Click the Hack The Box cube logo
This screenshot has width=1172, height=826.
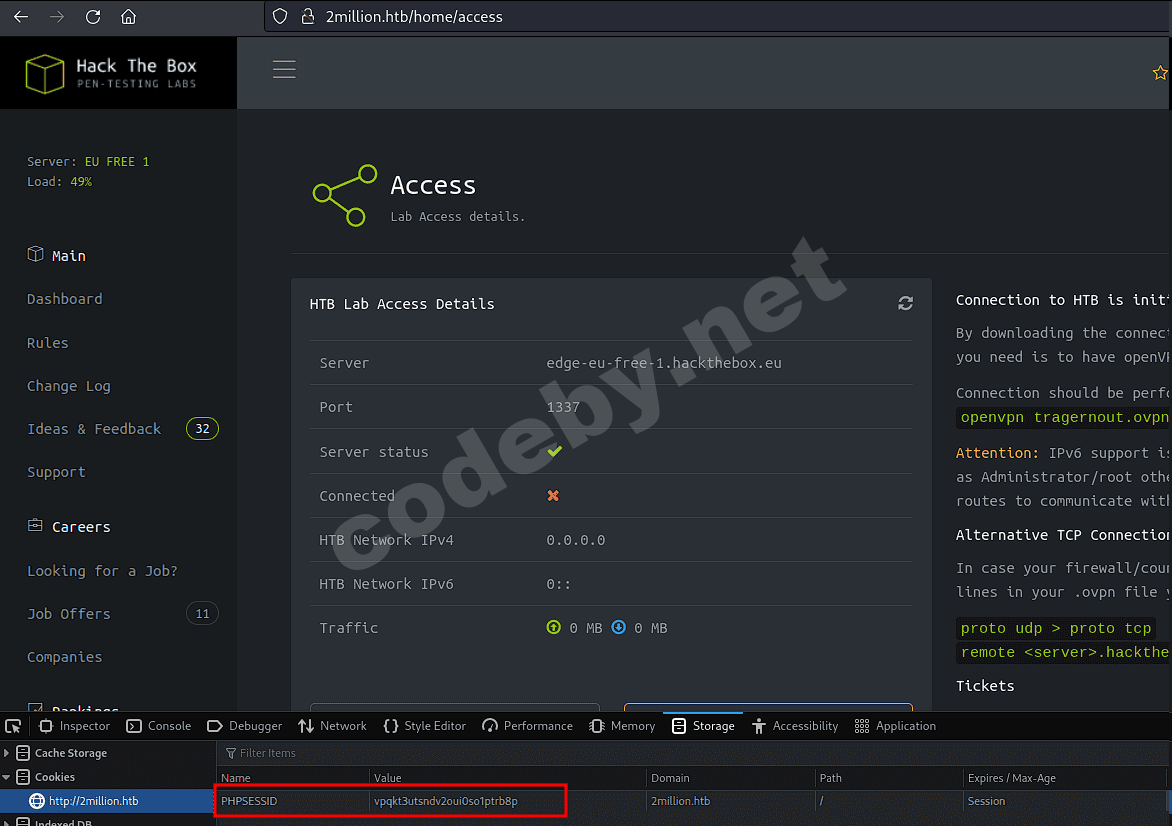click(45, 73)
